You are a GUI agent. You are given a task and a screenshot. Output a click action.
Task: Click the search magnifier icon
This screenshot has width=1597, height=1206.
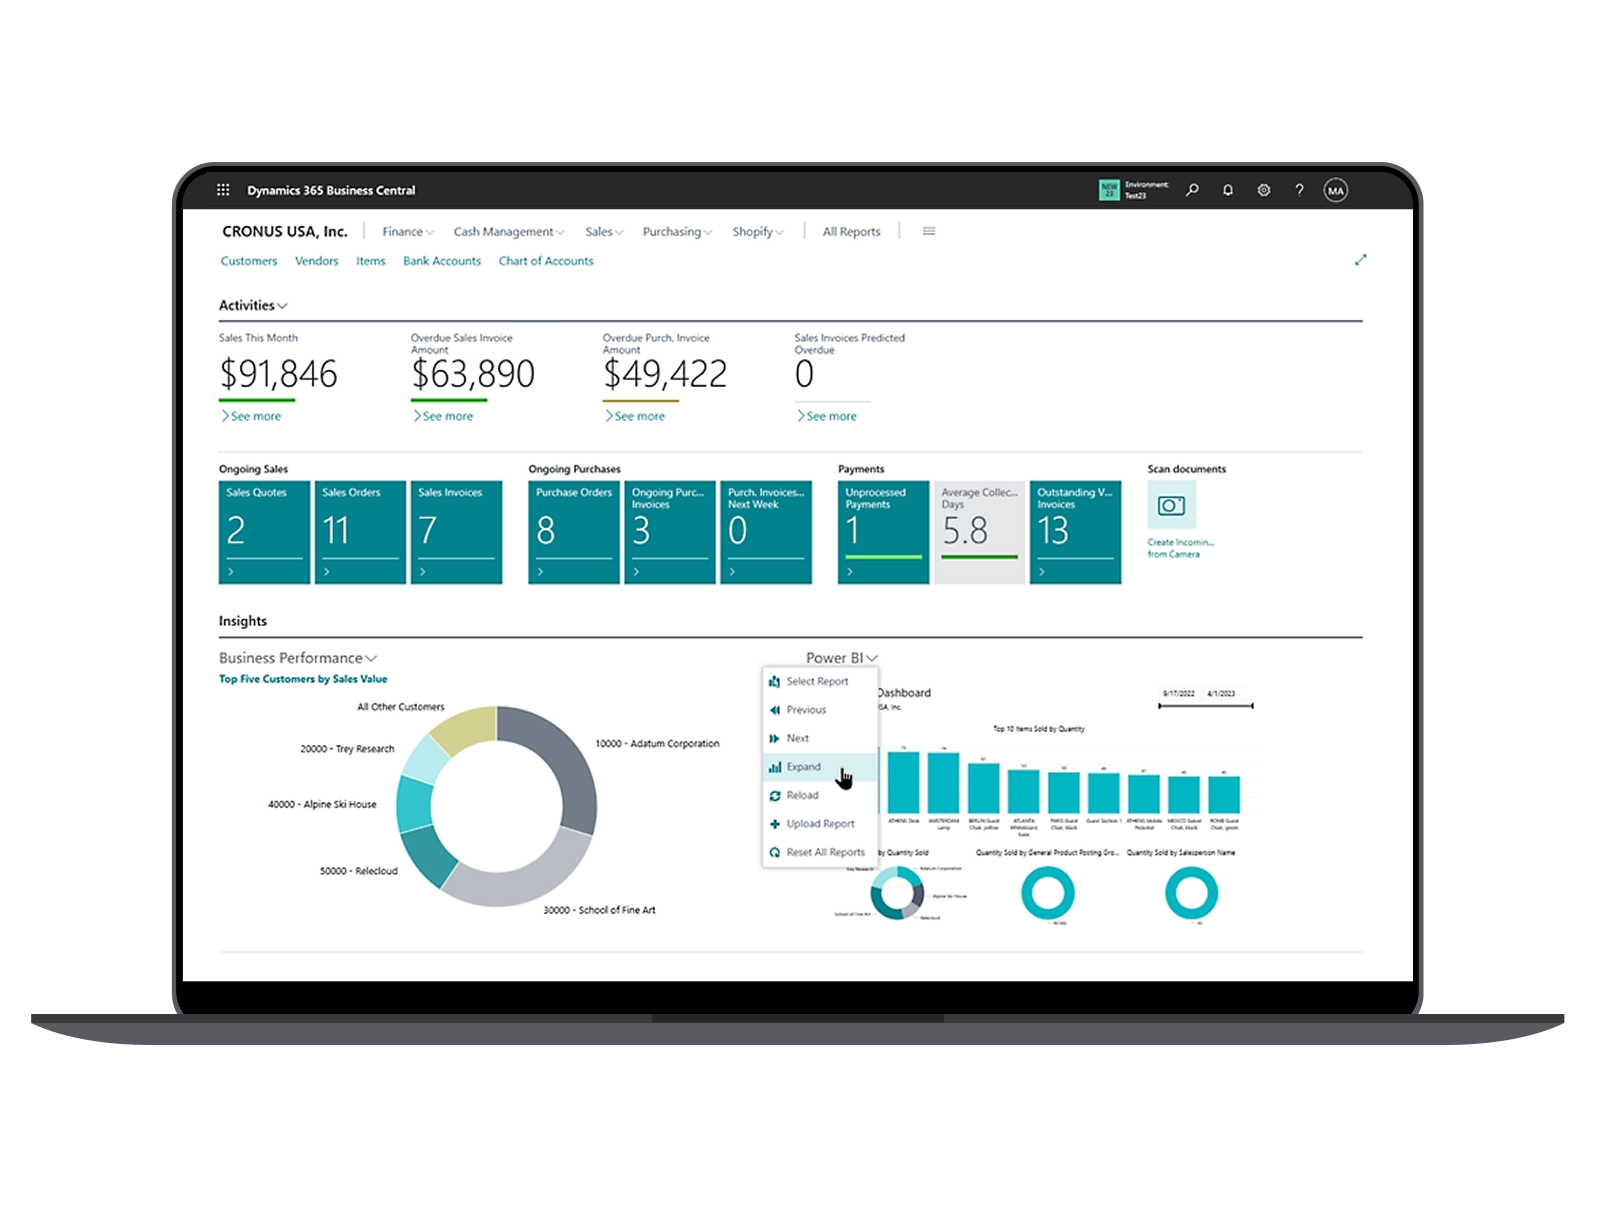pos(1192,190)
